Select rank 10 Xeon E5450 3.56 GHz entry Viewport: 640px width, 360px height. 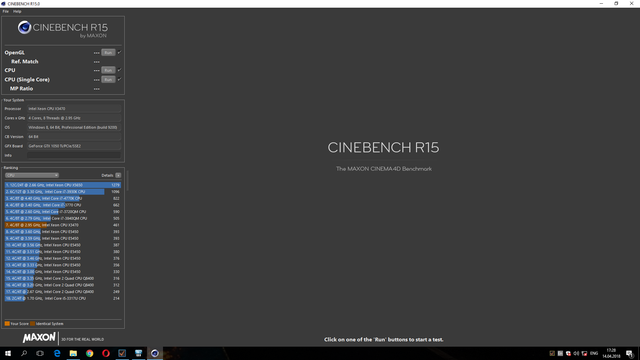[x=63, y=245]
